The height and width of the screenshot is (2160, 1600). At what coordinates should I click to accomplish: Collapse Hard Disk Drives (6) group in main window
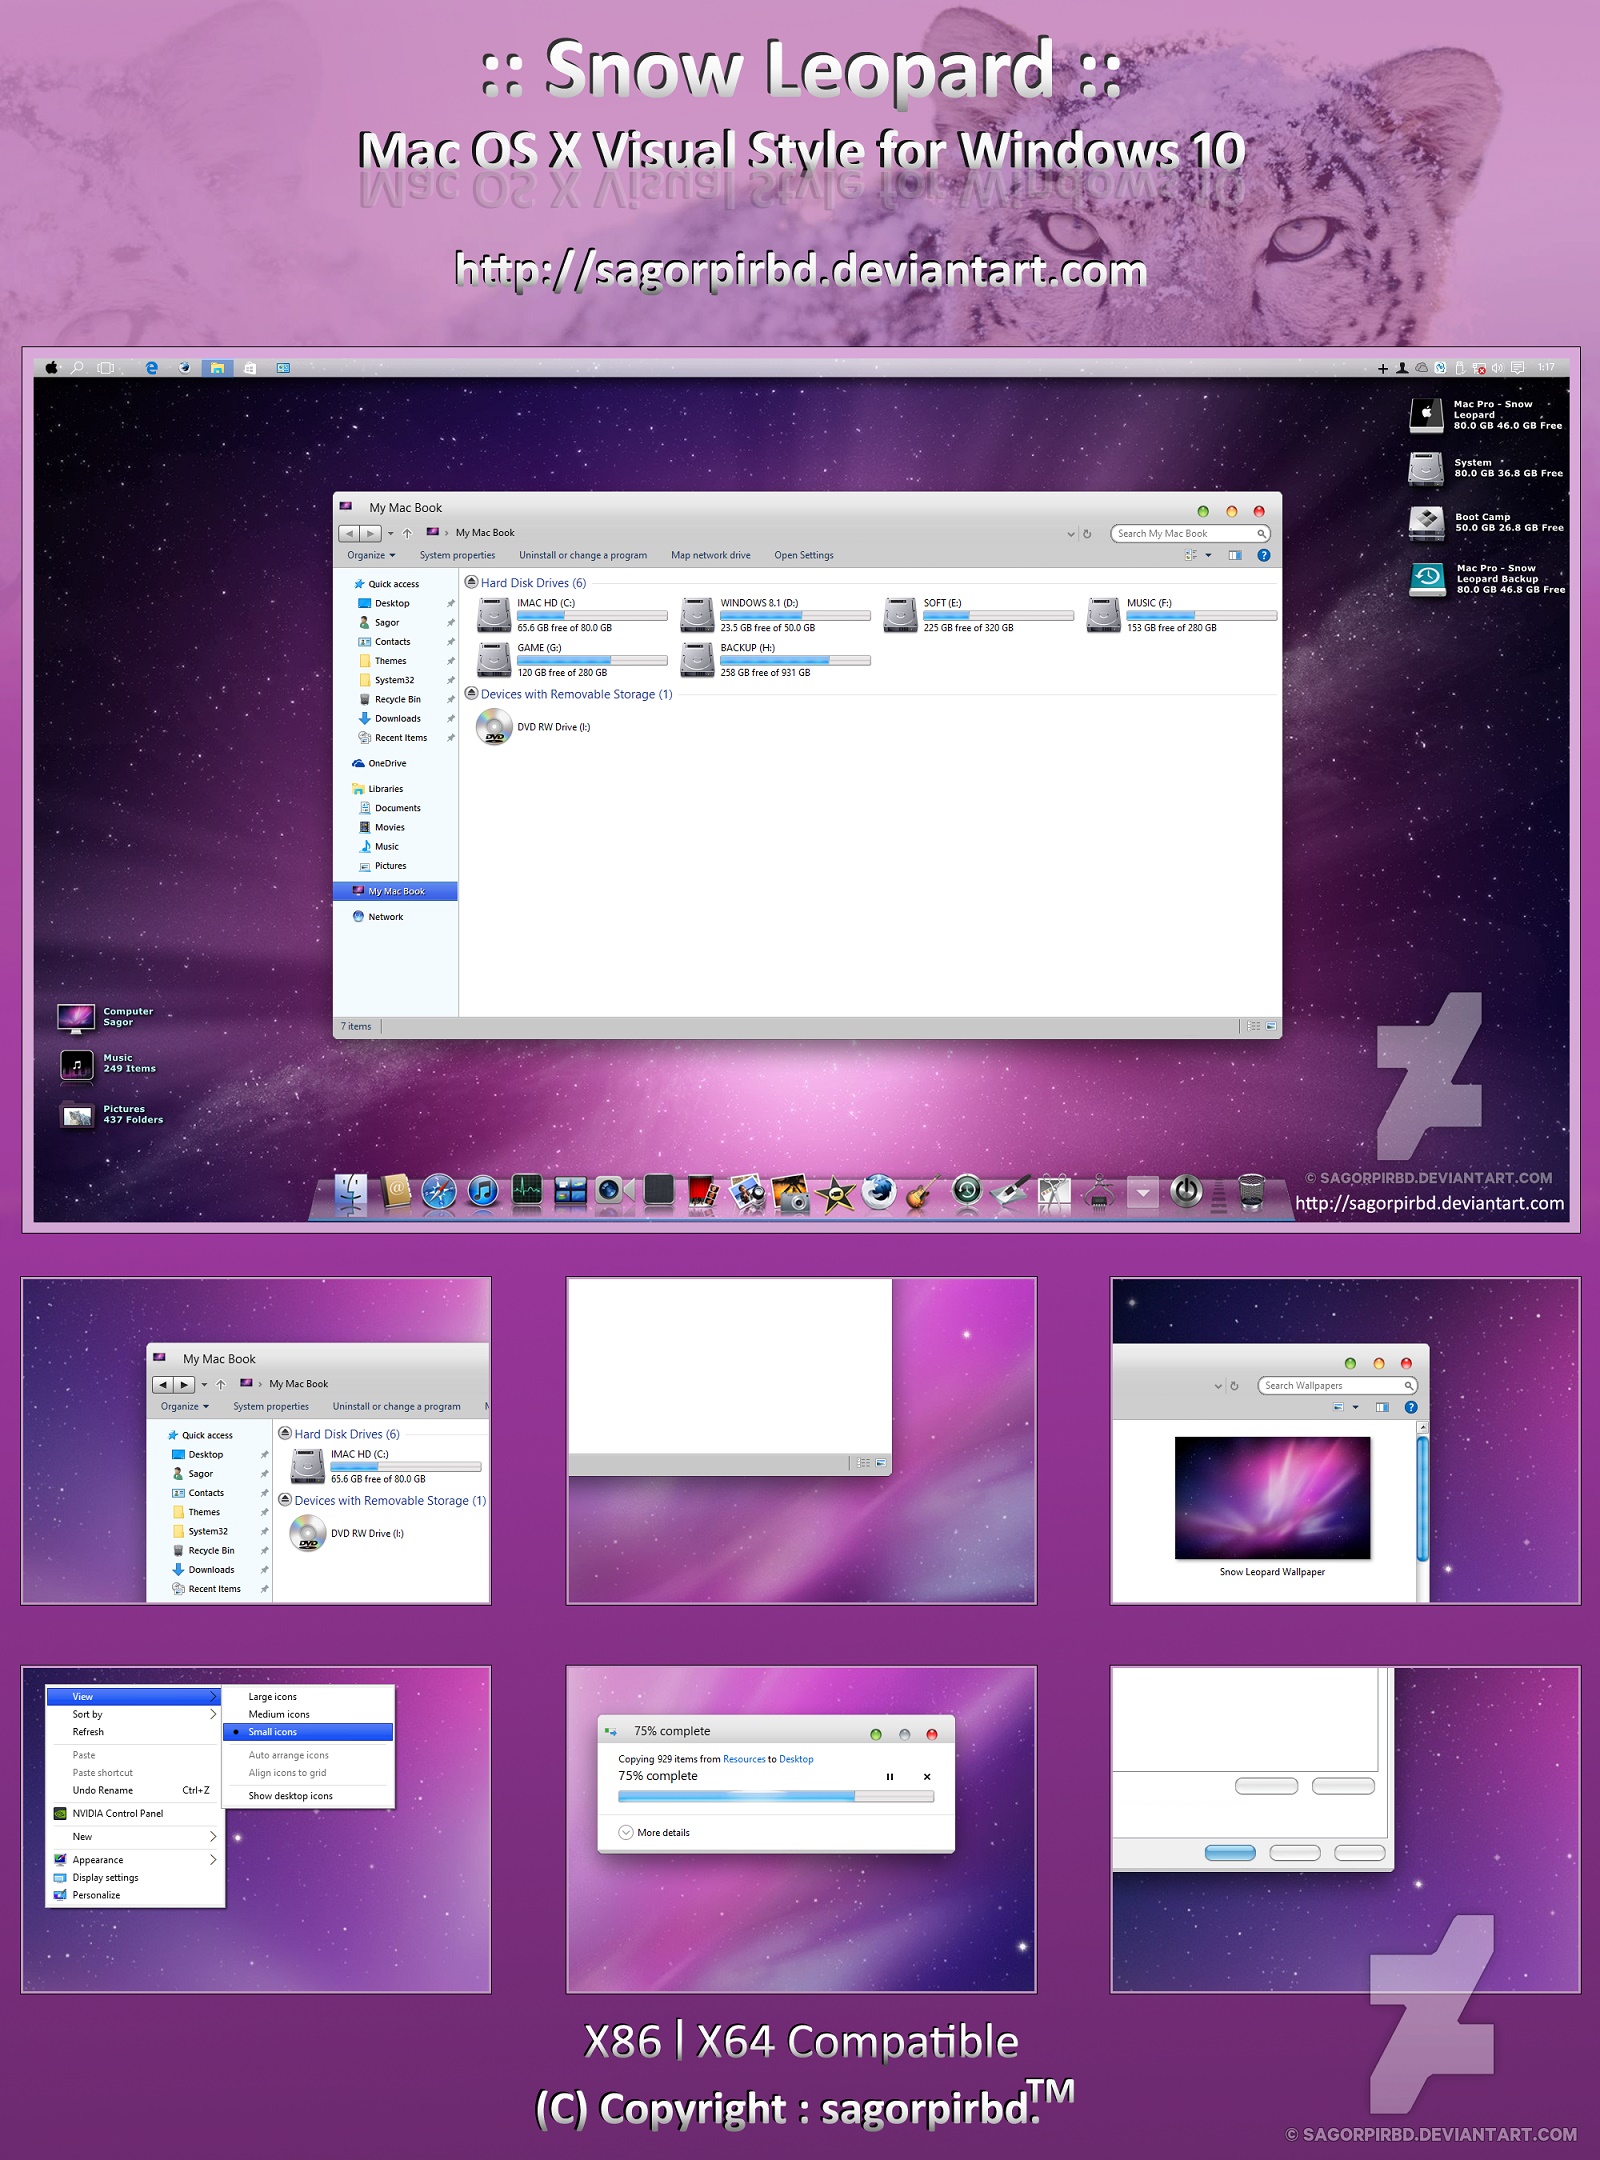click(471, 582)
